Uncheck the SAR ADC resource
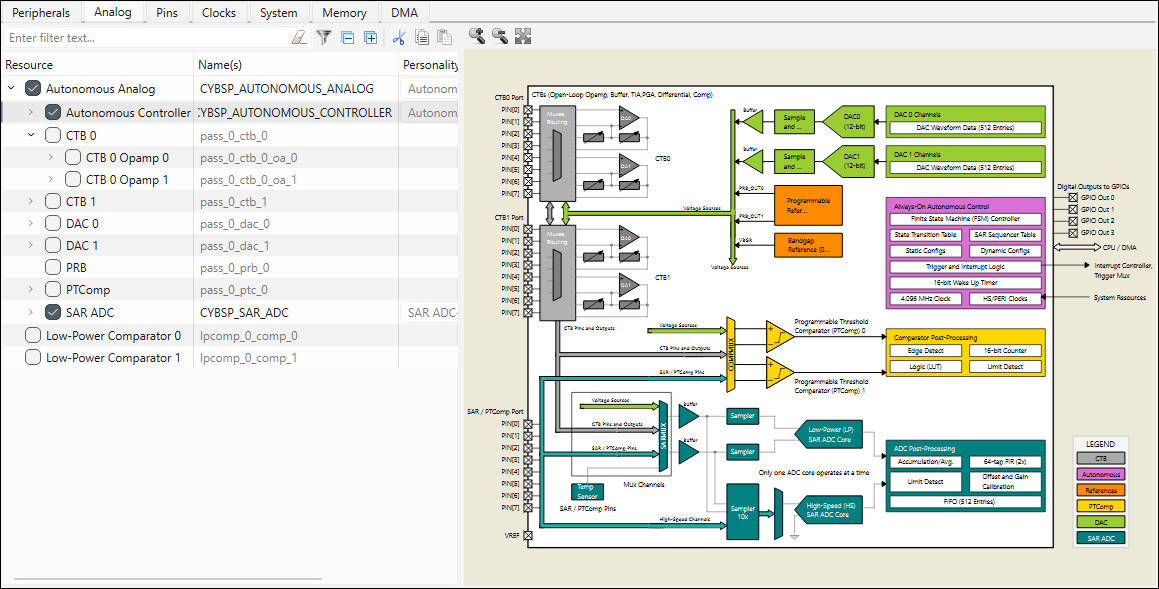This screenshot has height=589, width=1159. [53, 313]
